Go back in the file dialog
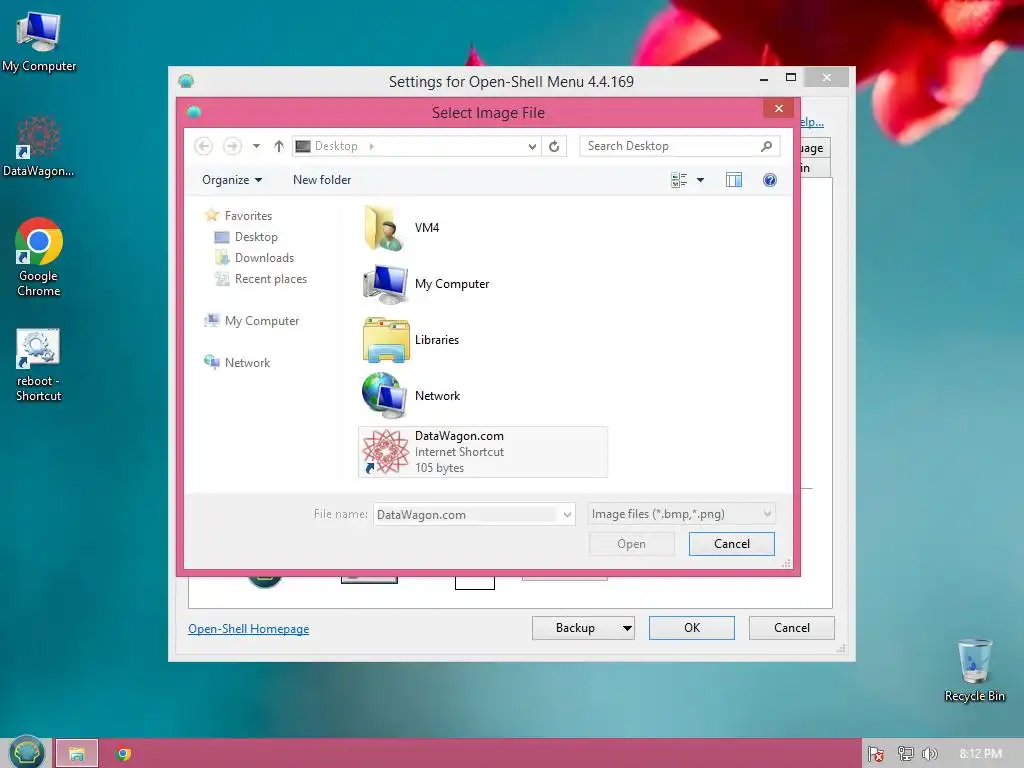The width and height of the screenshot is (1024, 768). pyautogui.click(x=204, y=146)
